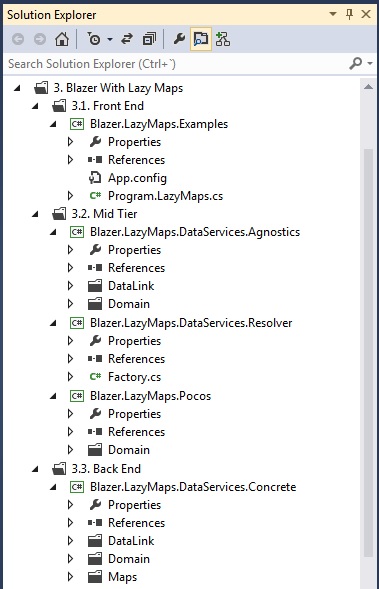Click the Search Solution Explorer field
379x589 pixels.
tap(177, 64)
